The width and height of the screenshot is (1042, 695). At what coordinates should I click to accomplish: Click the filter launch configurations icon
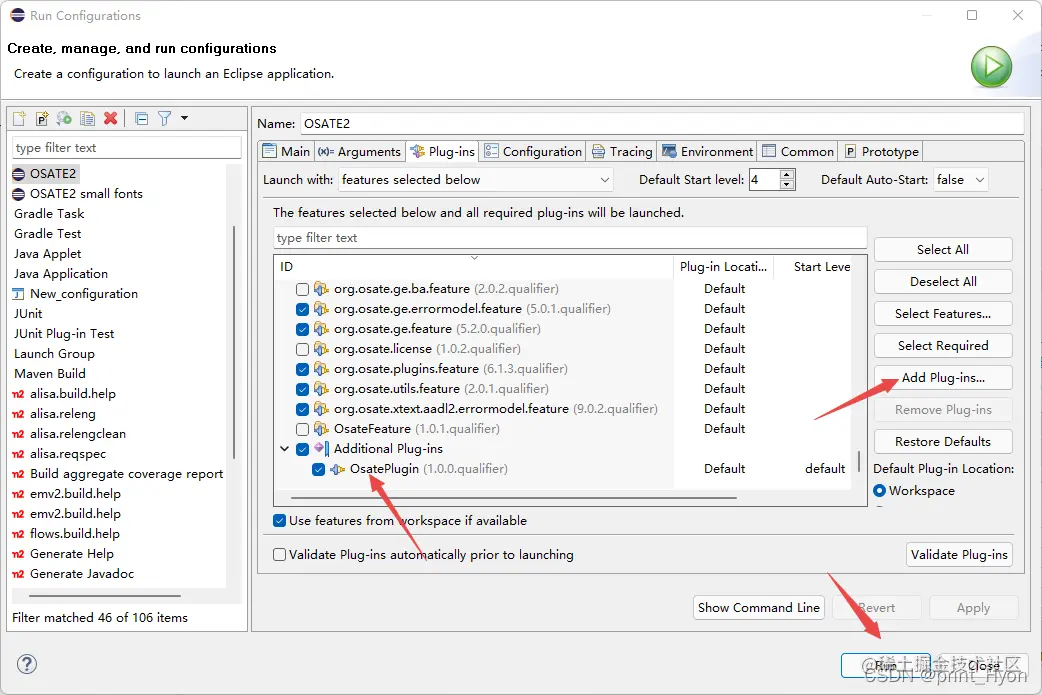pyautogui.click(x=164, y=118)
